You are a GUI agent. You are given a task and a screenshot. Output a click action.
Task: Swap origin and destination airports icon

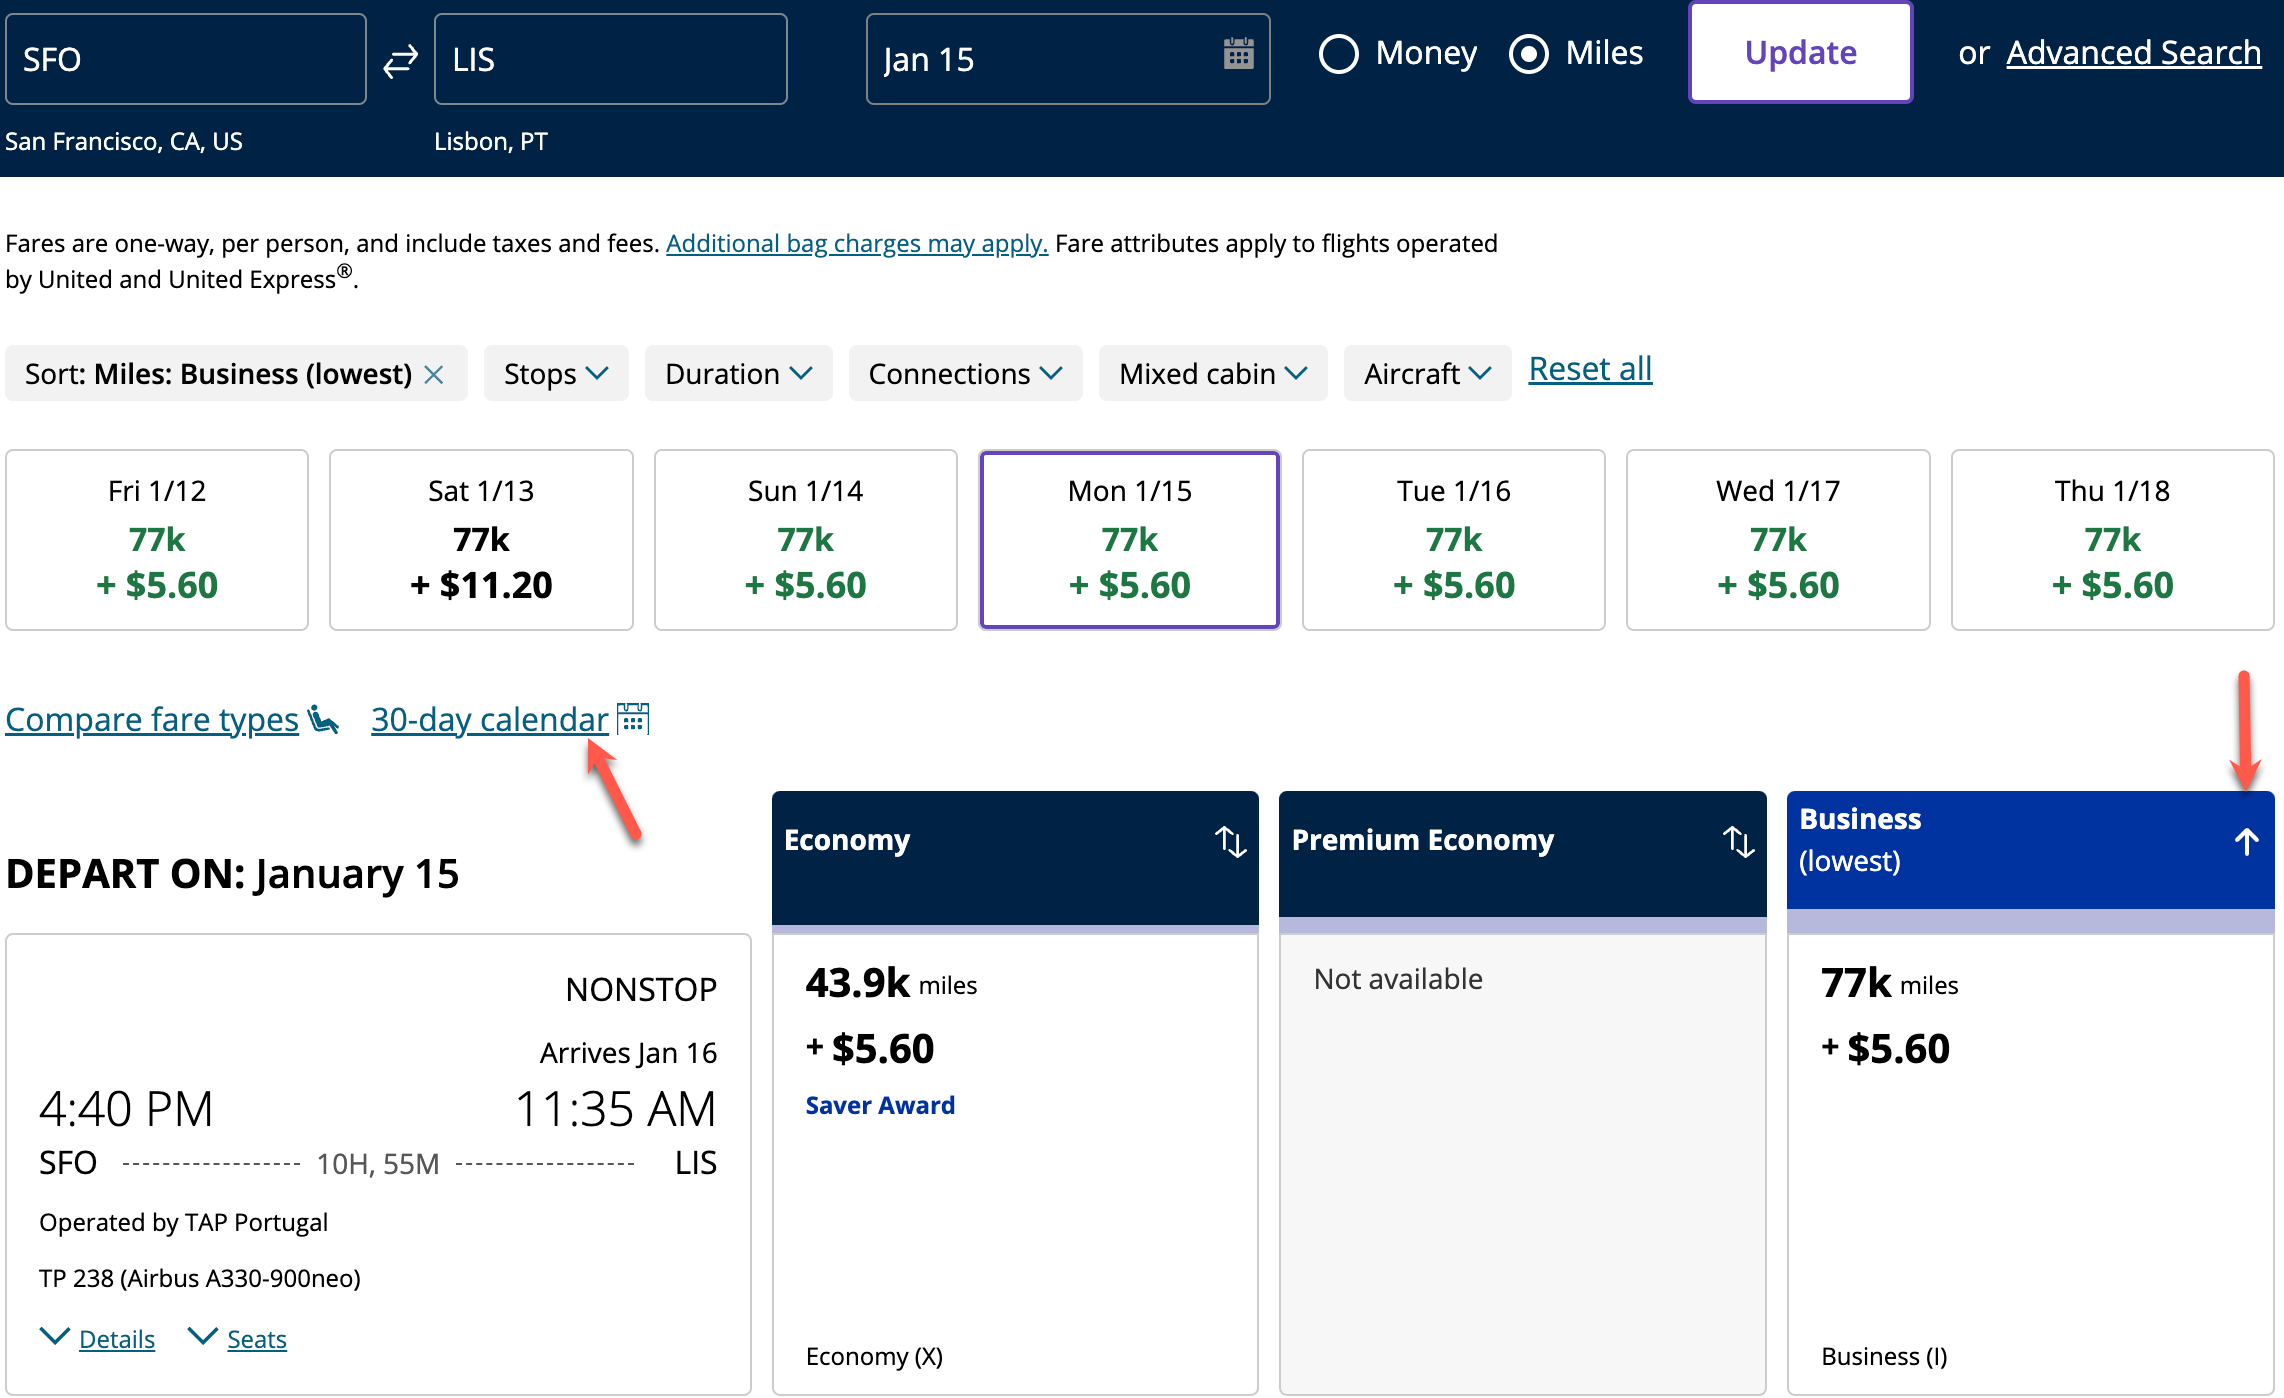coord(400,61)
